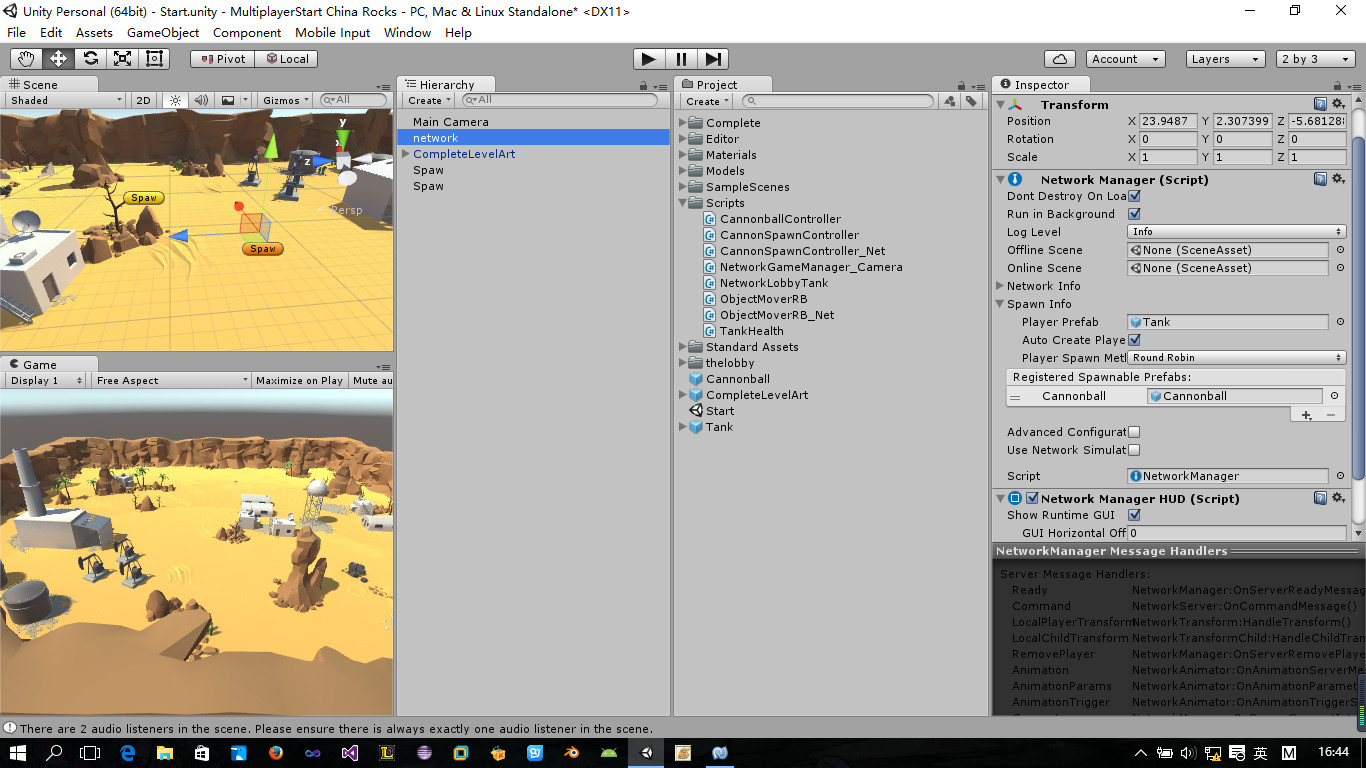
Task: Toggle scene lighting sun icon
Action: tap(175, 100)
